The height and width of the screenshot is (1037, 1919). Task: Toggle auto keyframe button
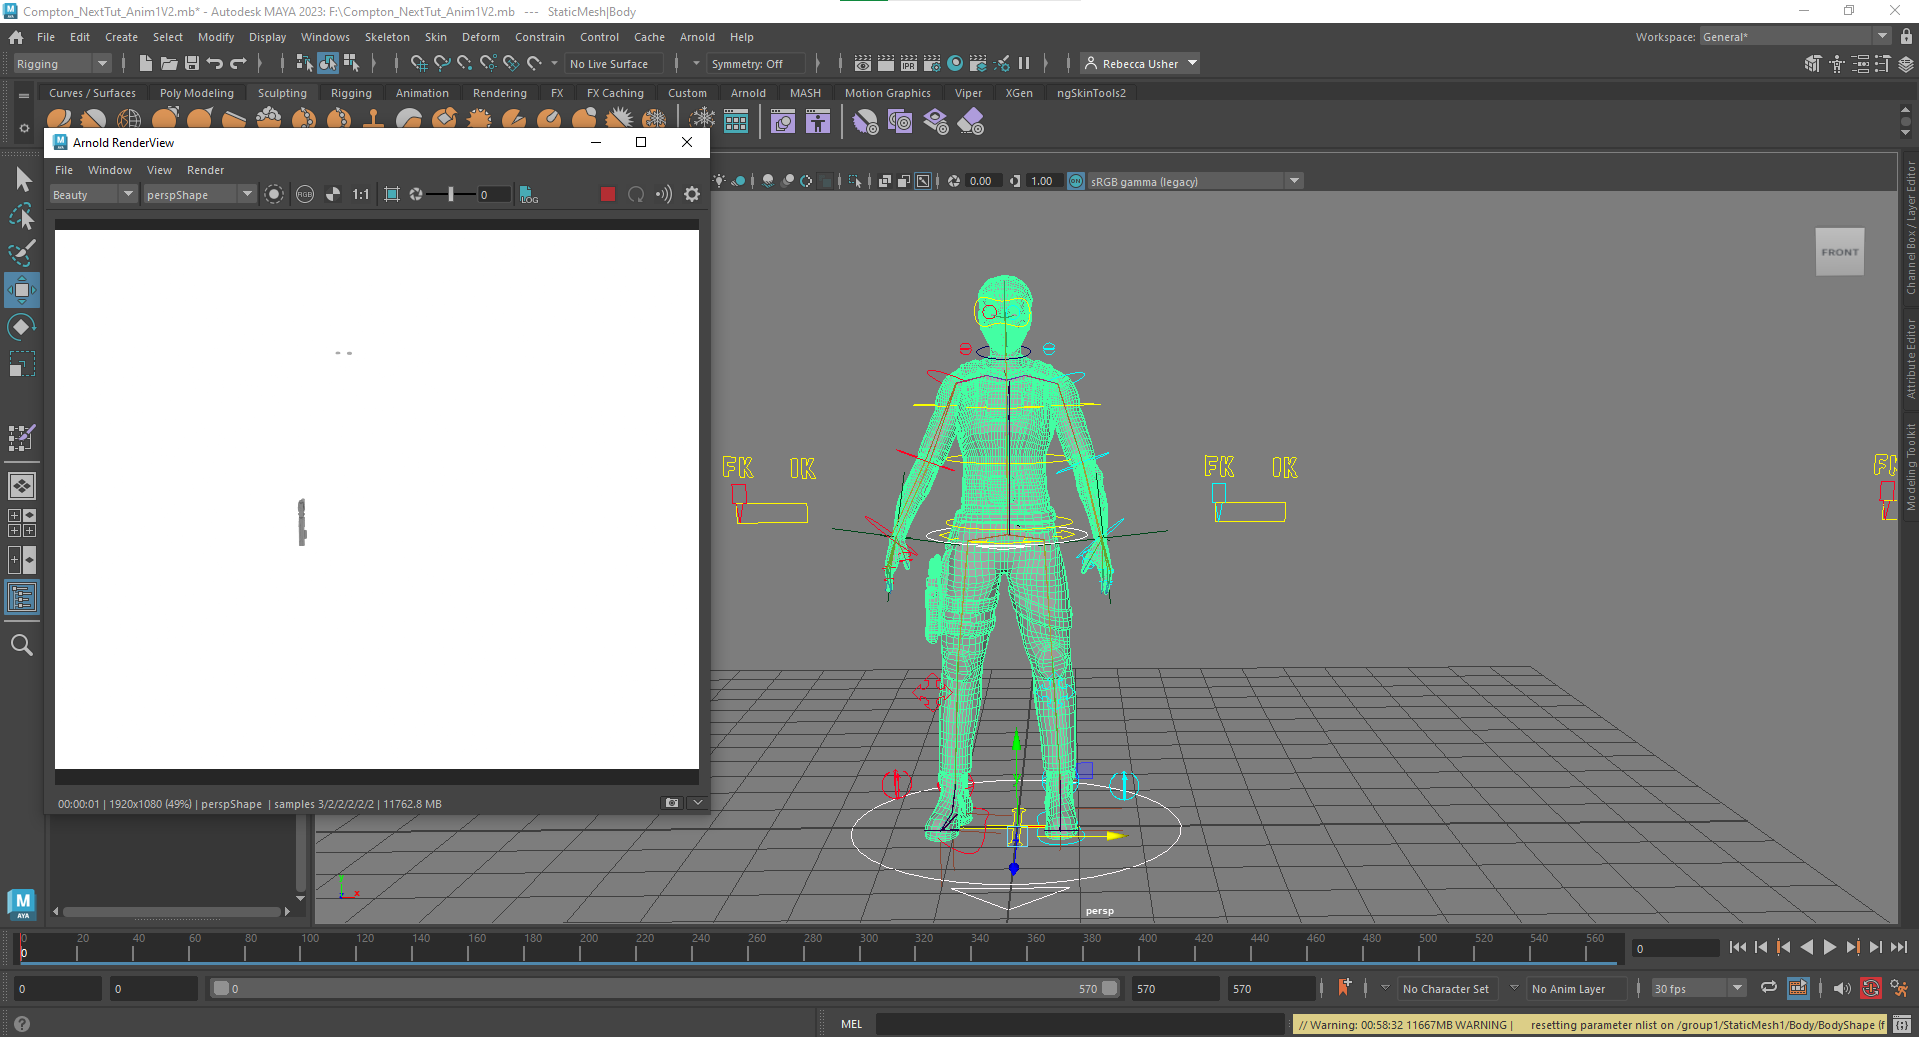1871,988
